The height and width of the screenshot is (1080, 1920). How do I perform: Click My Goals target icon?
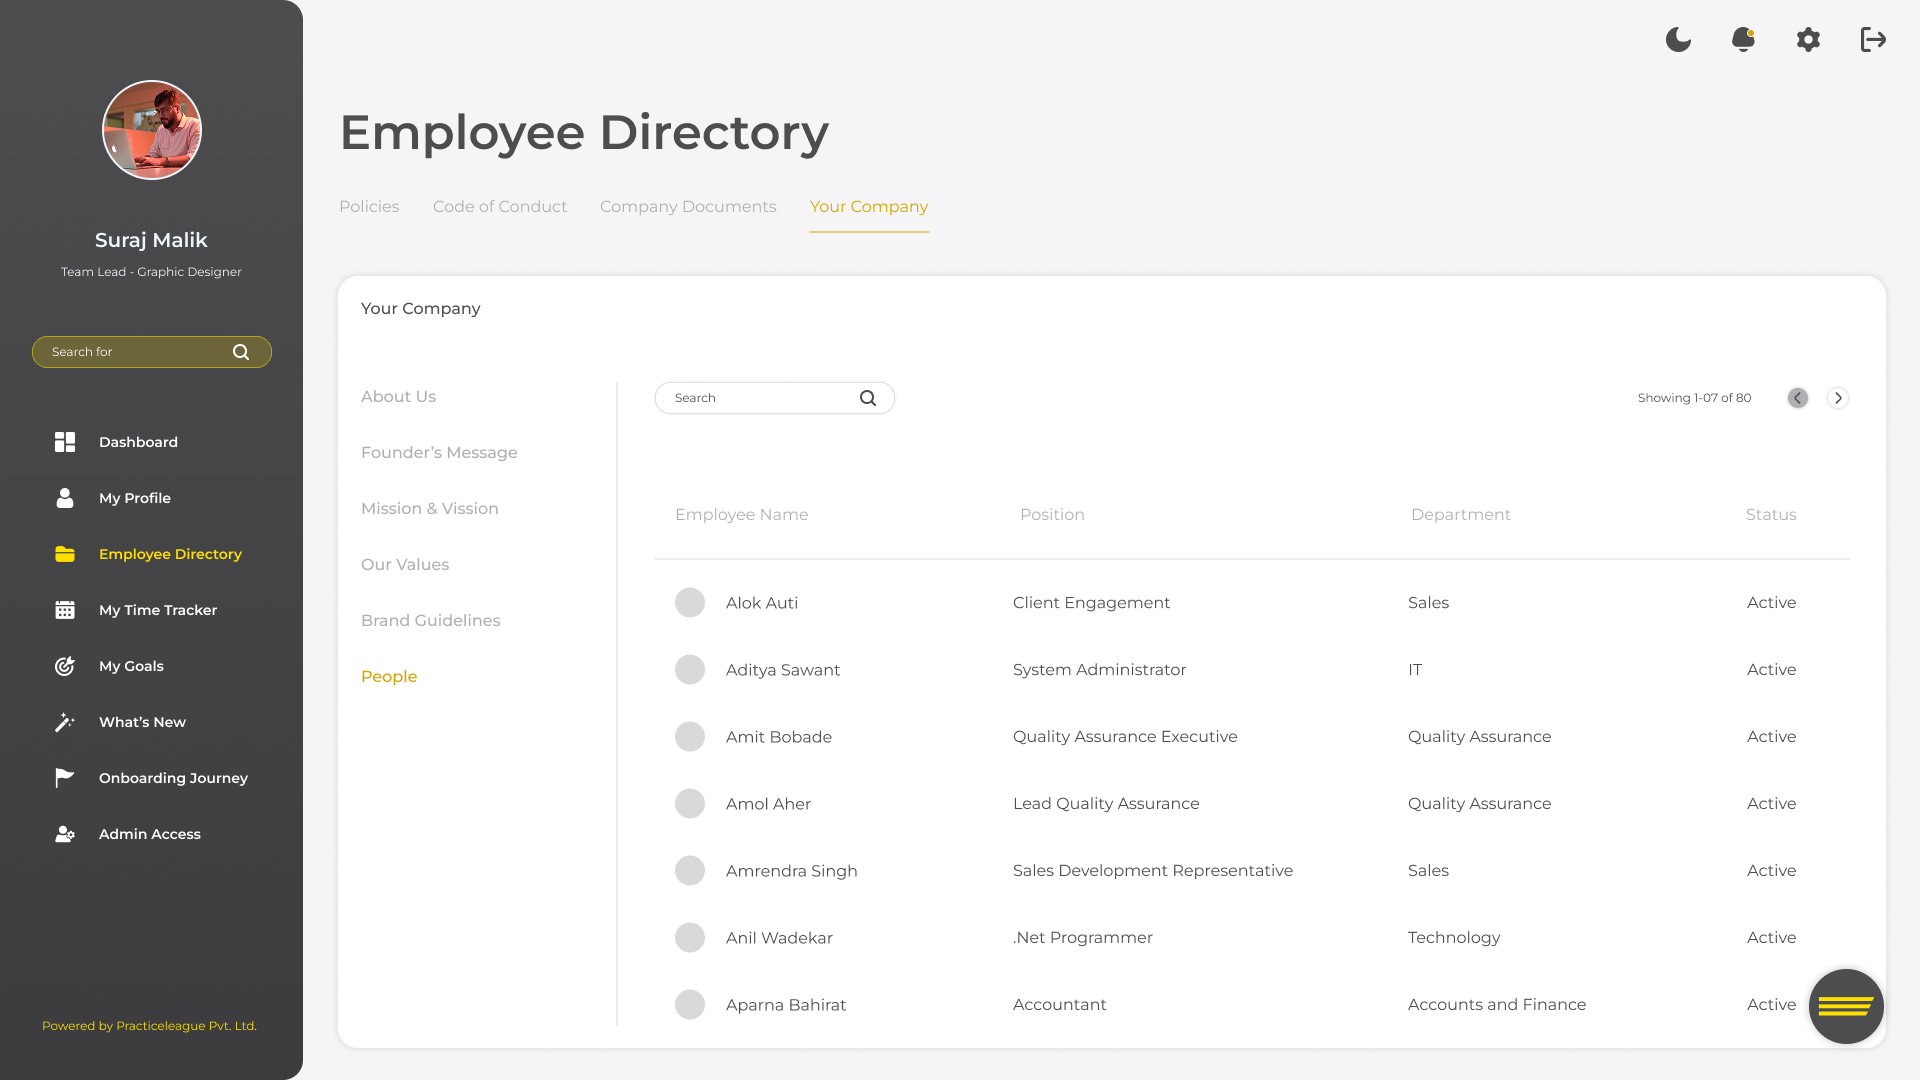pyautogui.click(x=65, y=666)
